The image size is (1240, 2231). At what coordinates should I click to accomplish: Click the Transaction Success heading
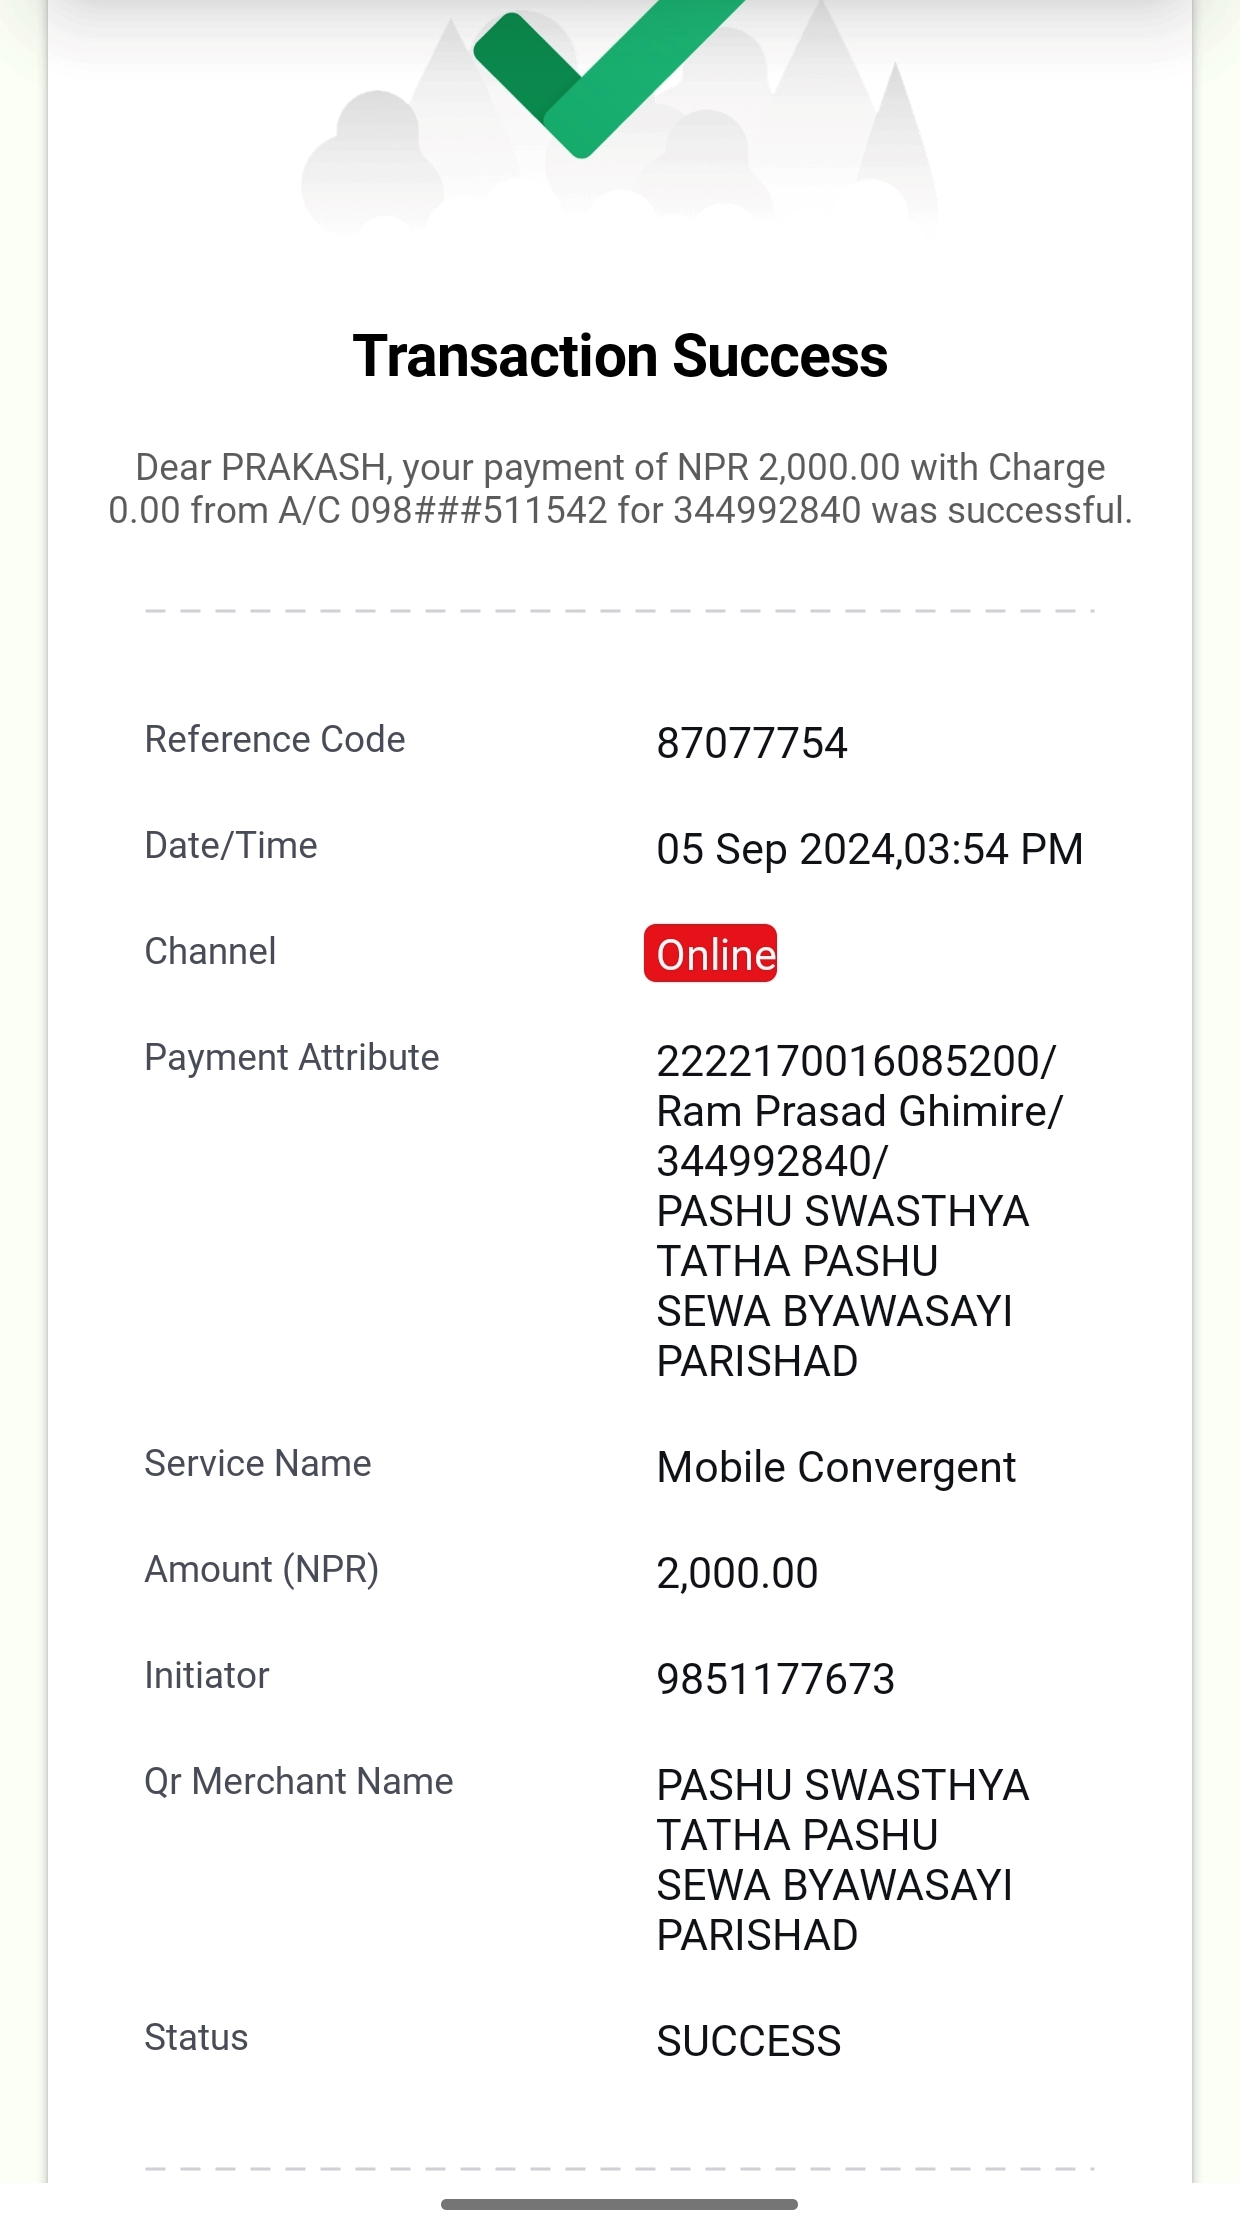tap(620, 356)
